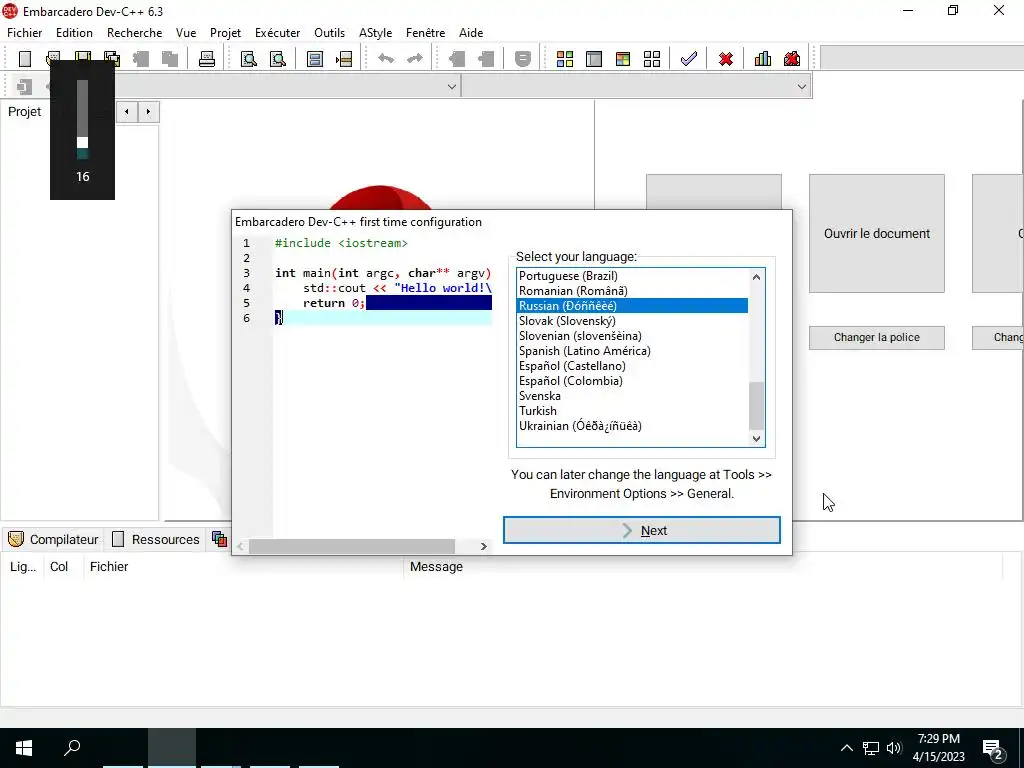Expand the left class dropdown combo
Image resolution: width=1024 pixels, height=768 pixels.
pos(451,86)
